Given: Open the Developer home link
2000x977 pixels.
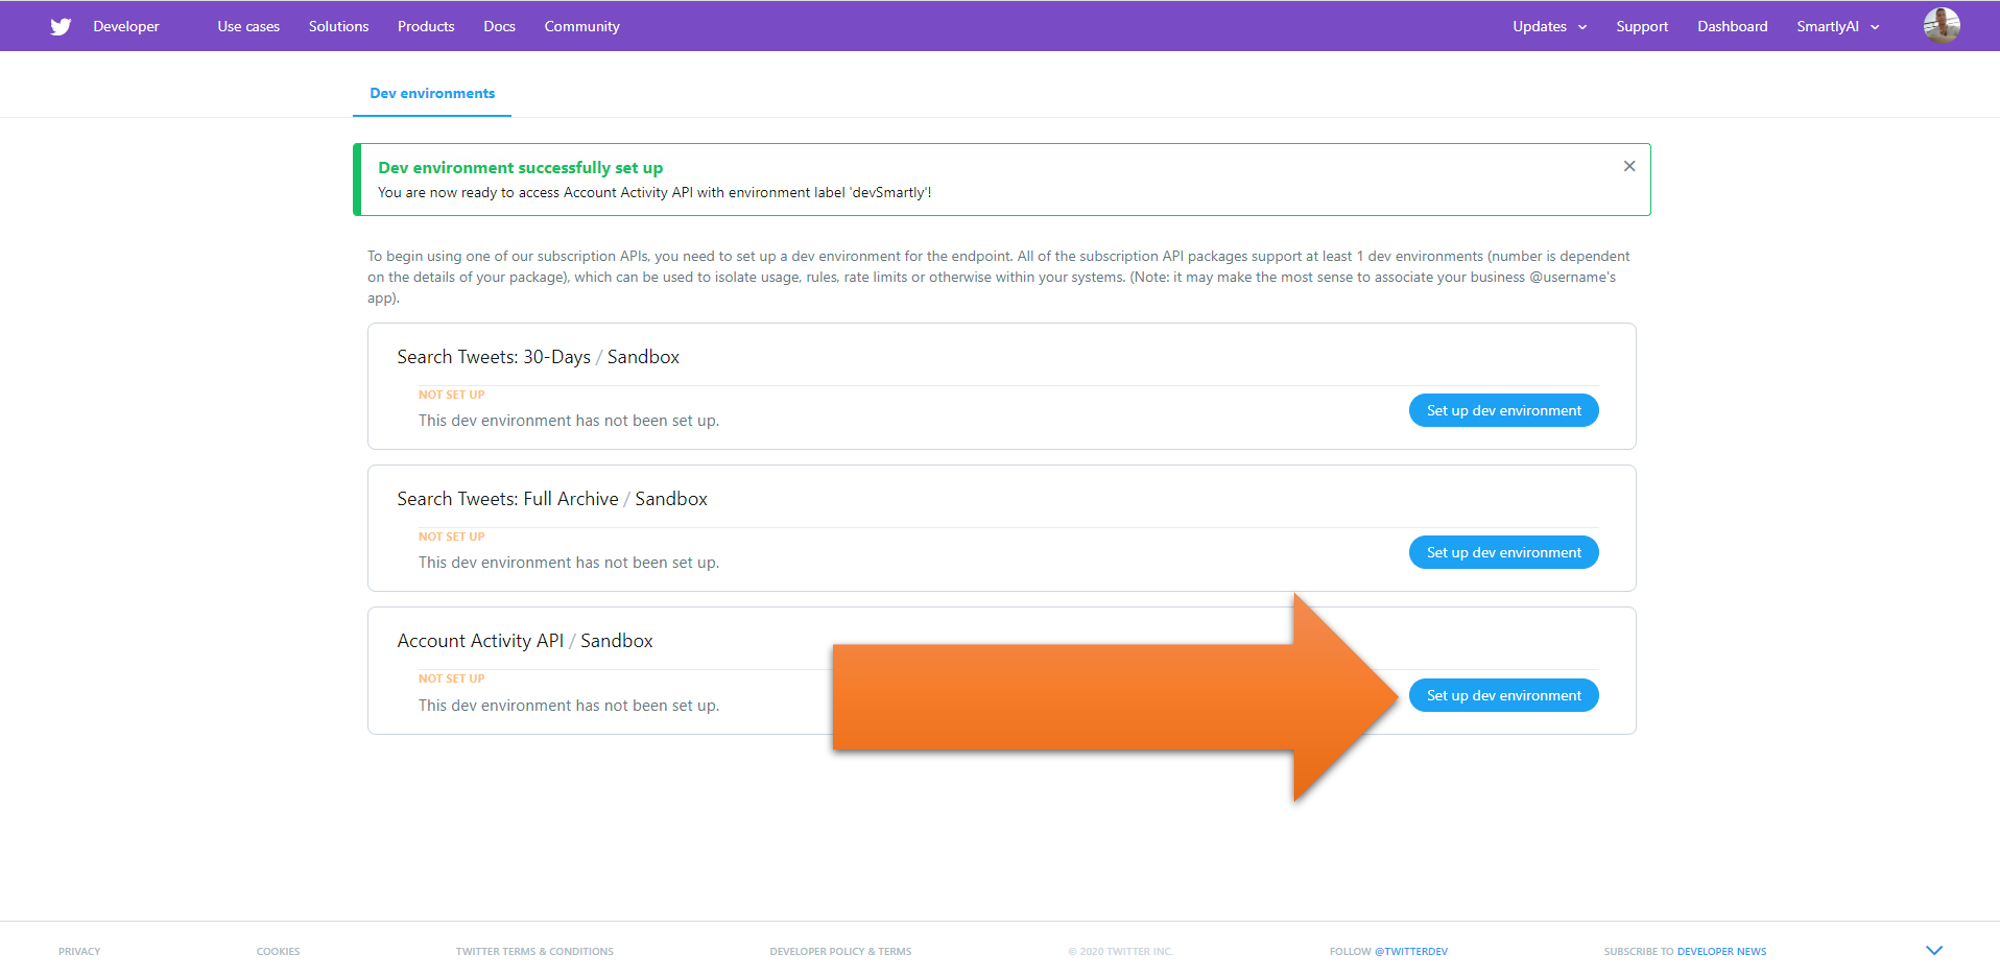Looking at the screenshot, I should coord(126,27).
